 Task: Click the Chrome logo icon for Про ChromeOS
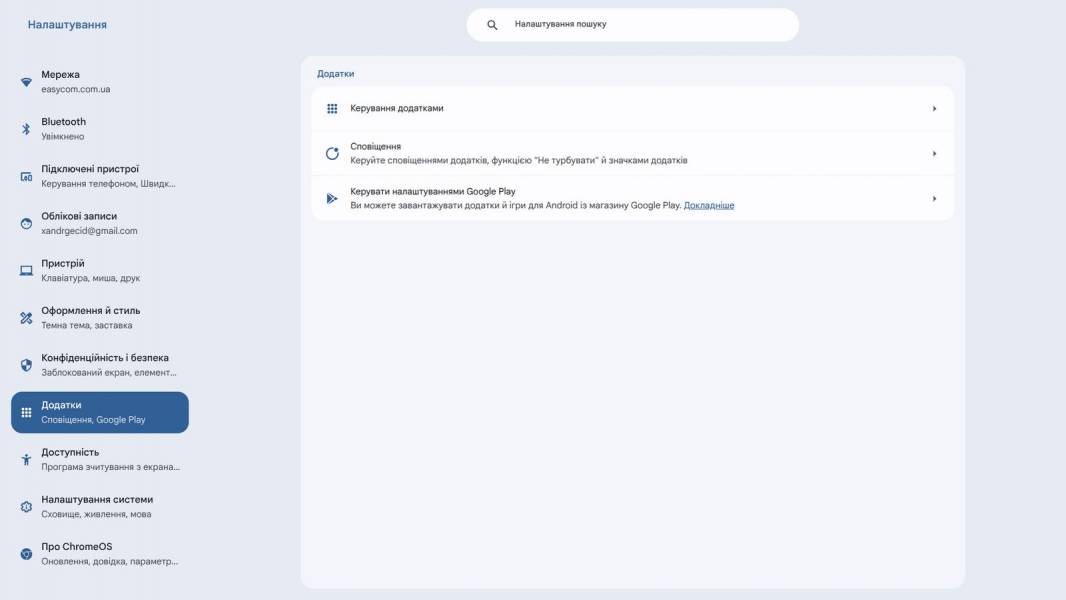(26, 554)
